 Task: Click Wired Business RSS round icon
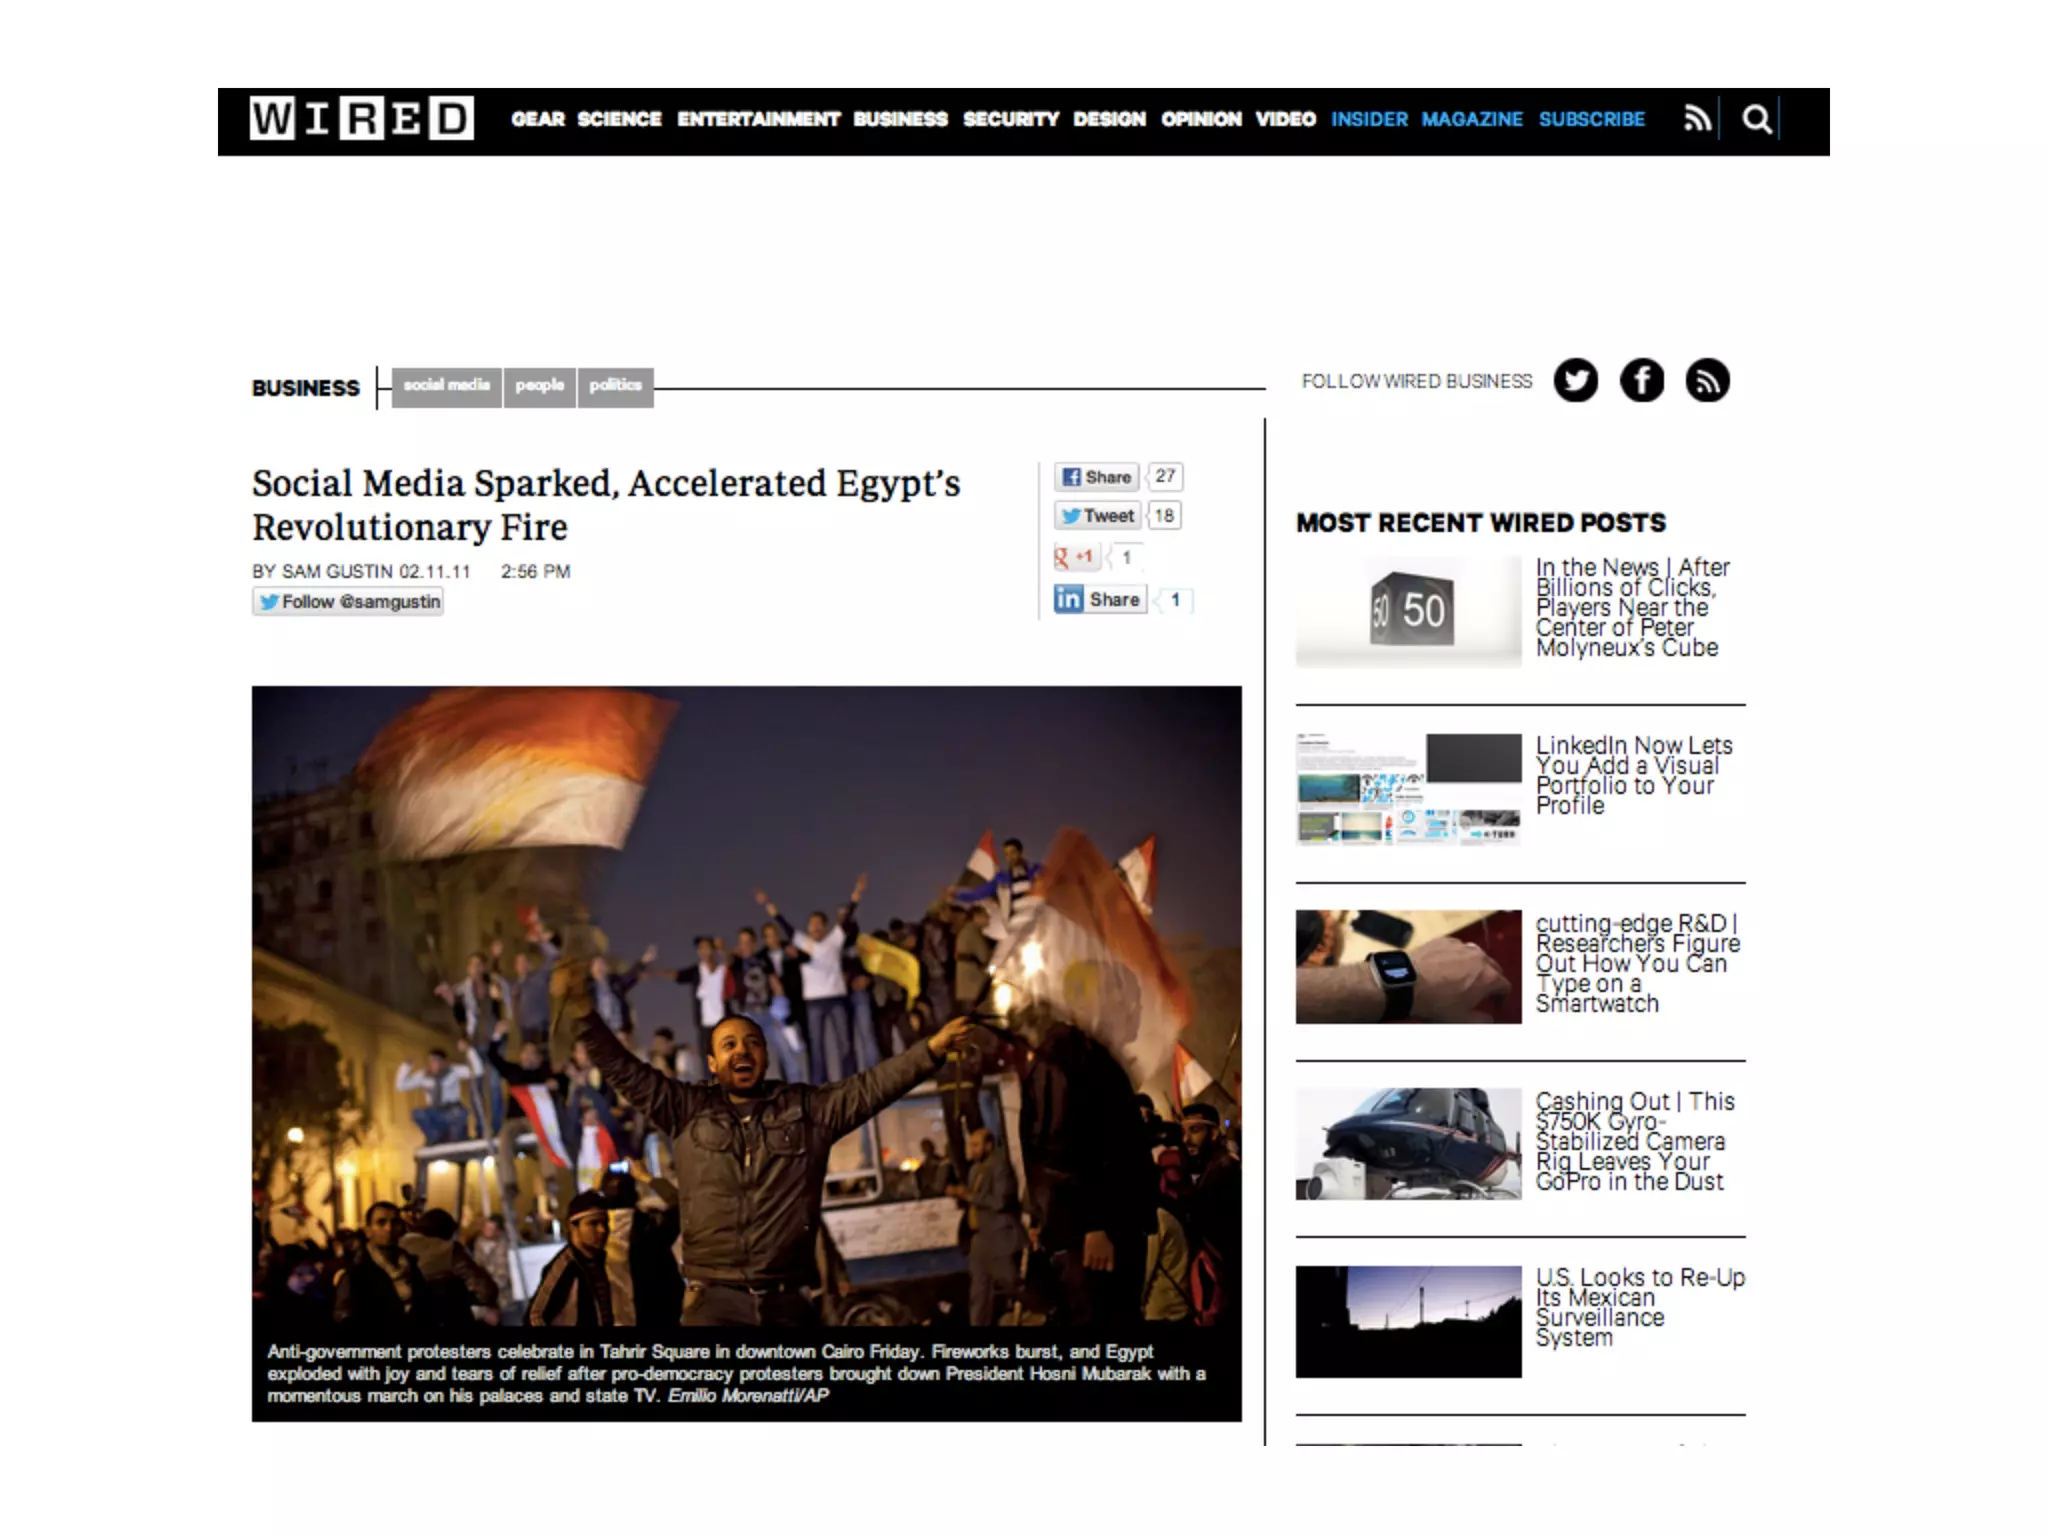click(x=1707, y=381)
